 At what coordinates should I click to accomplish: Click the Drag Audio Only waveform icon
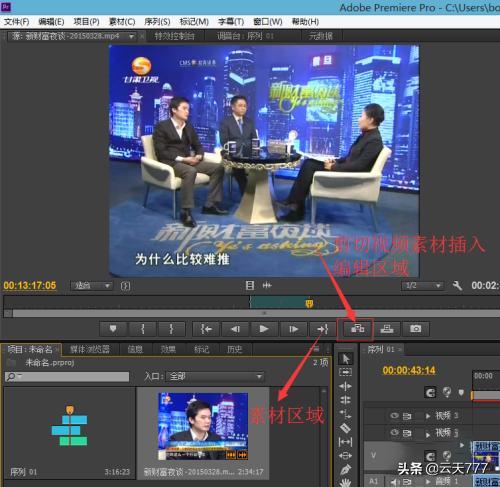pos(267,285)
